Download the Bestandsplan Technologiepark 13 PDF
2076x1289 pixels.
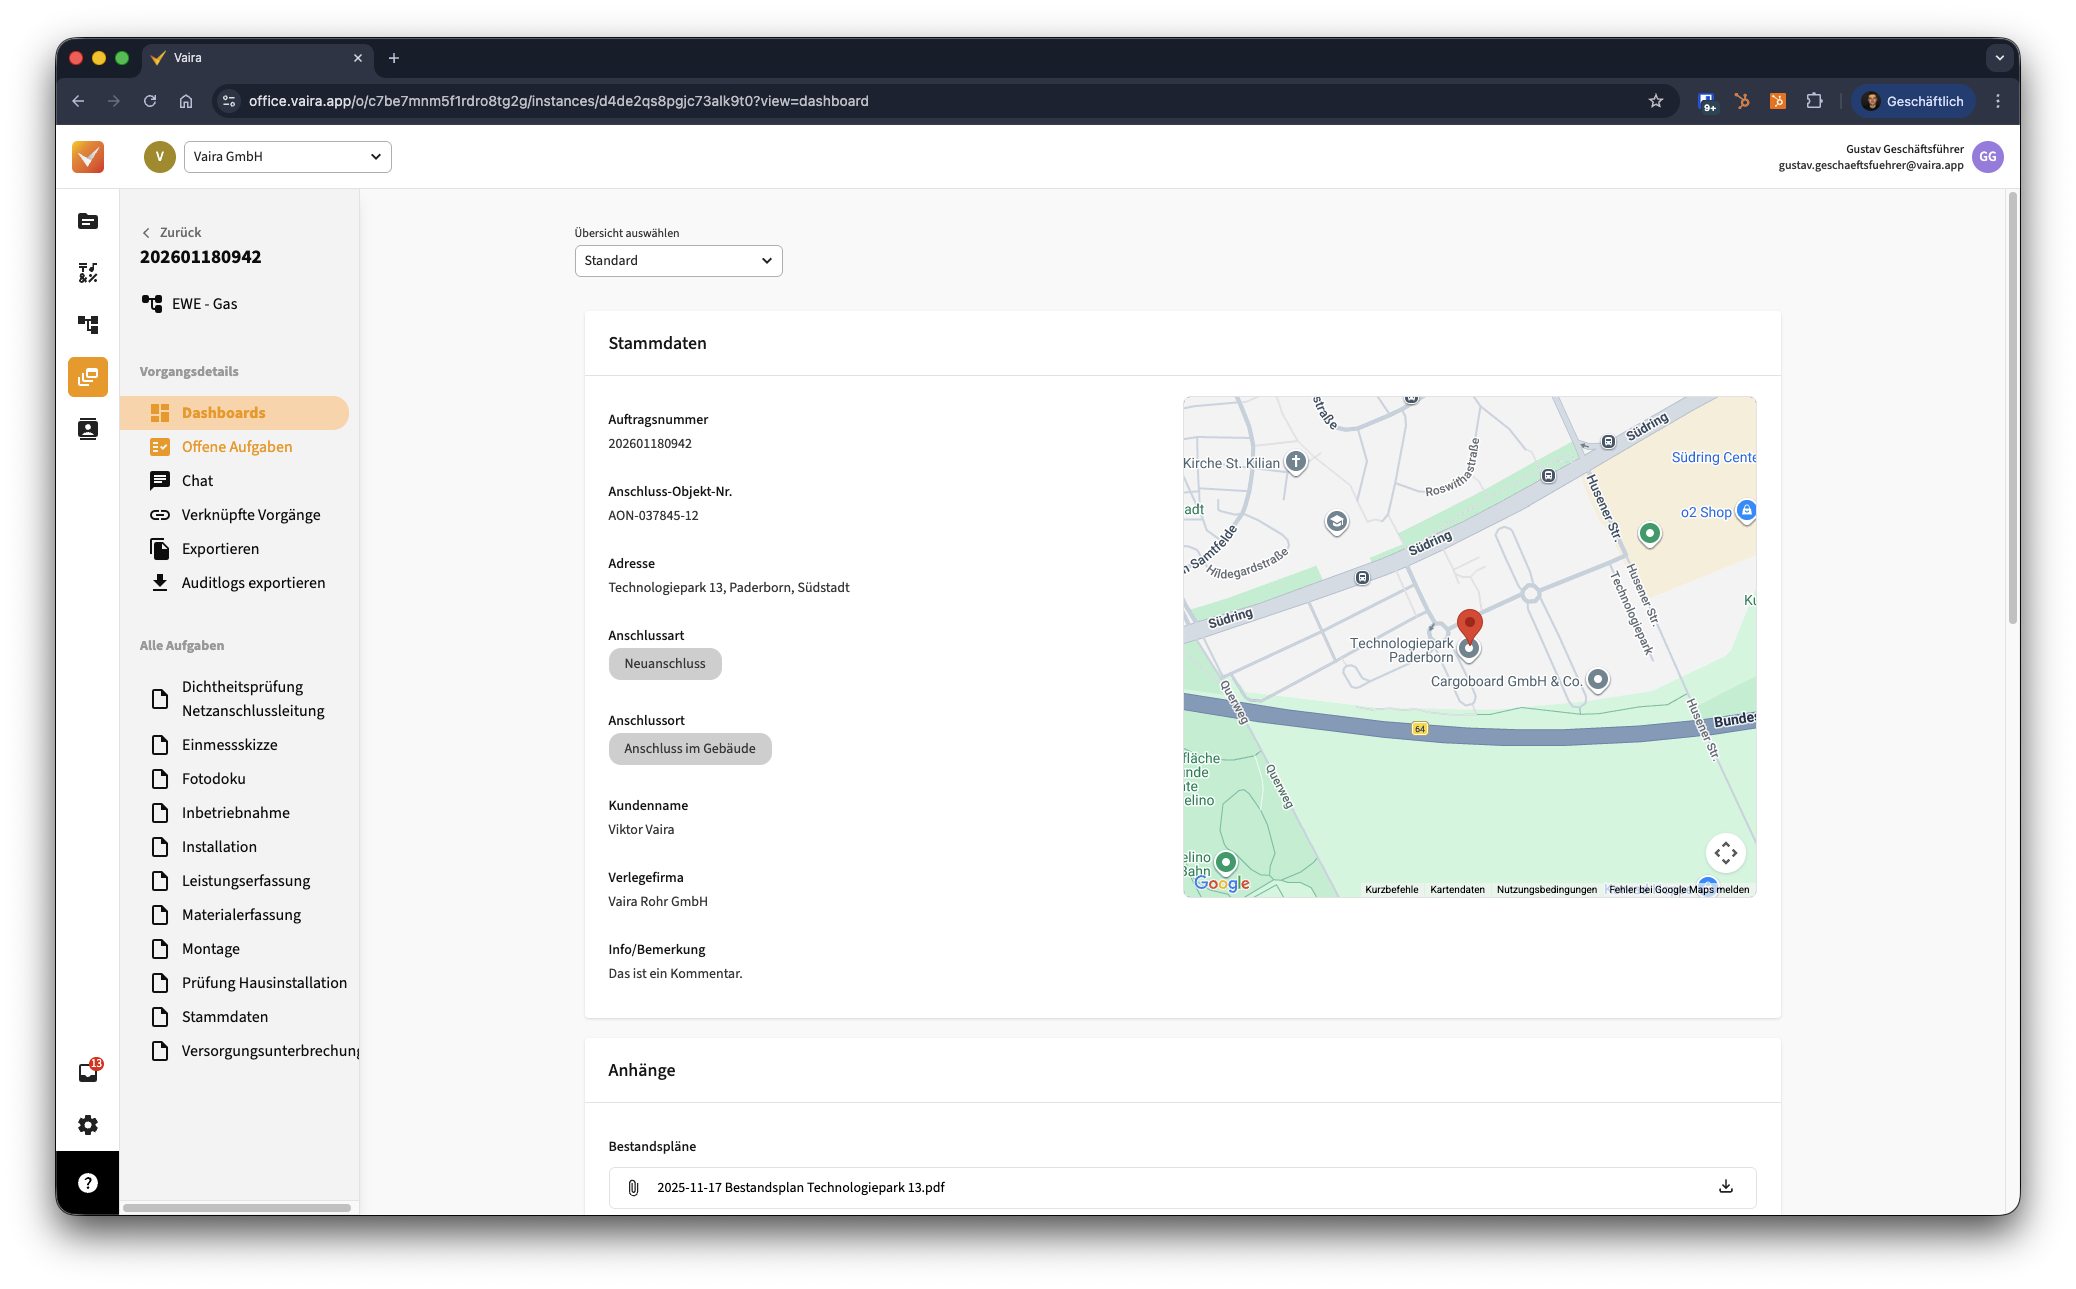coord(1725,1187)
